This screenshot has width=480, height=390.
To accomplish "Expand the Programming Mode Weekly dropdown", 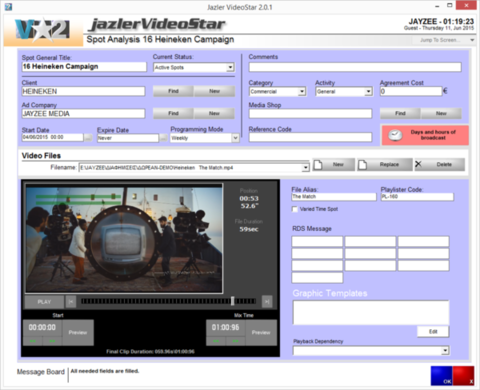I will 235,138.
